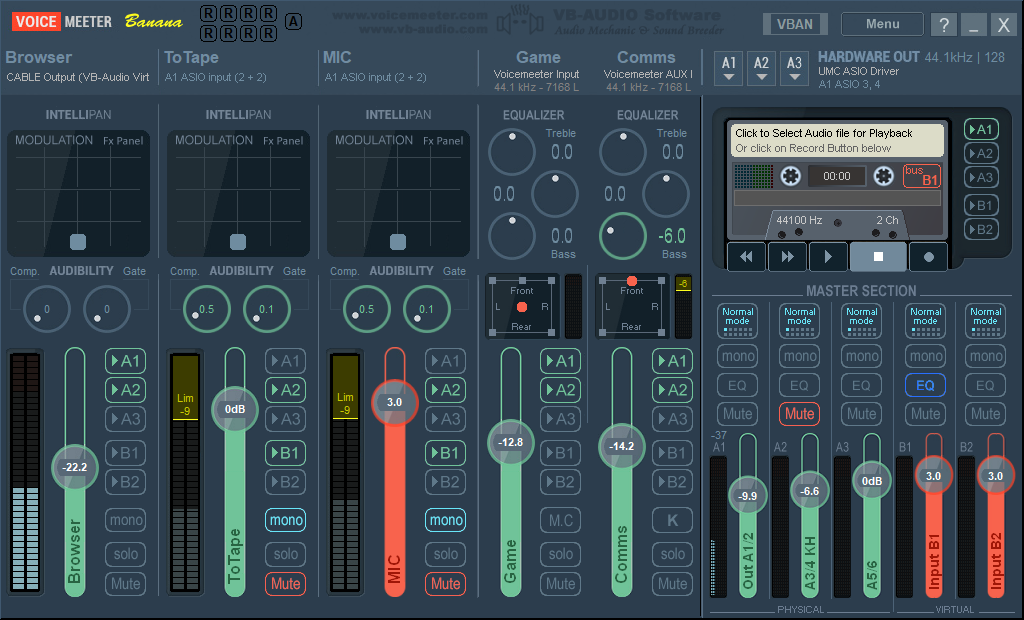Click the Game strip surround panner red dot

coord(522,307)
